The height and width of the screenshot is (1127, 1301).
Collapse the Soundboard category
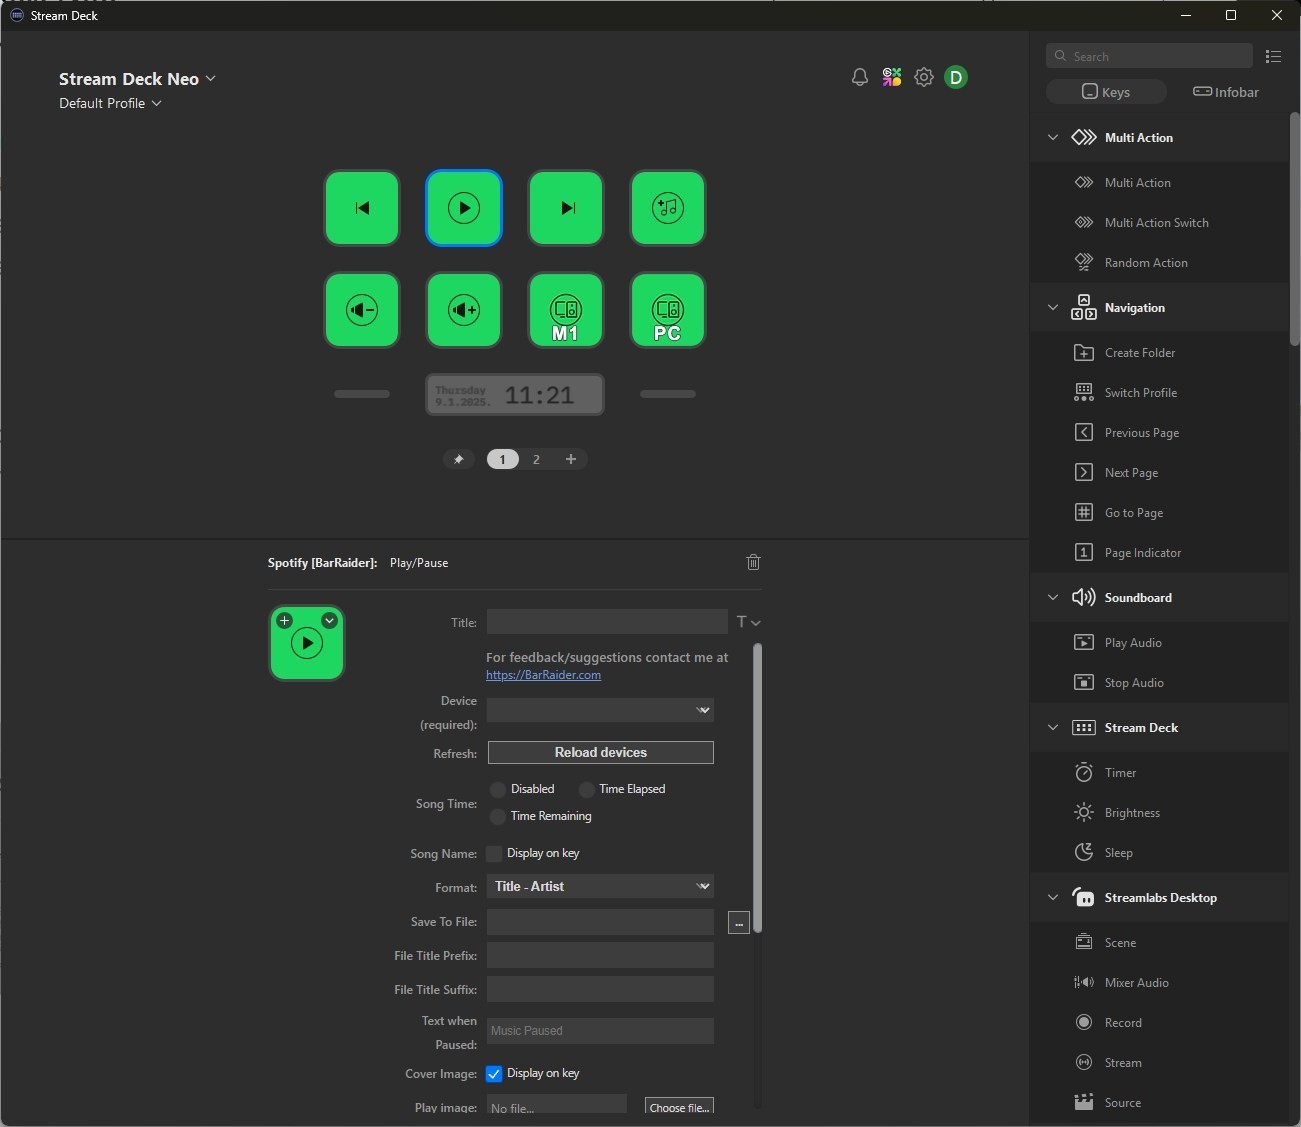pyautogui.click(x=1052, y=598)
